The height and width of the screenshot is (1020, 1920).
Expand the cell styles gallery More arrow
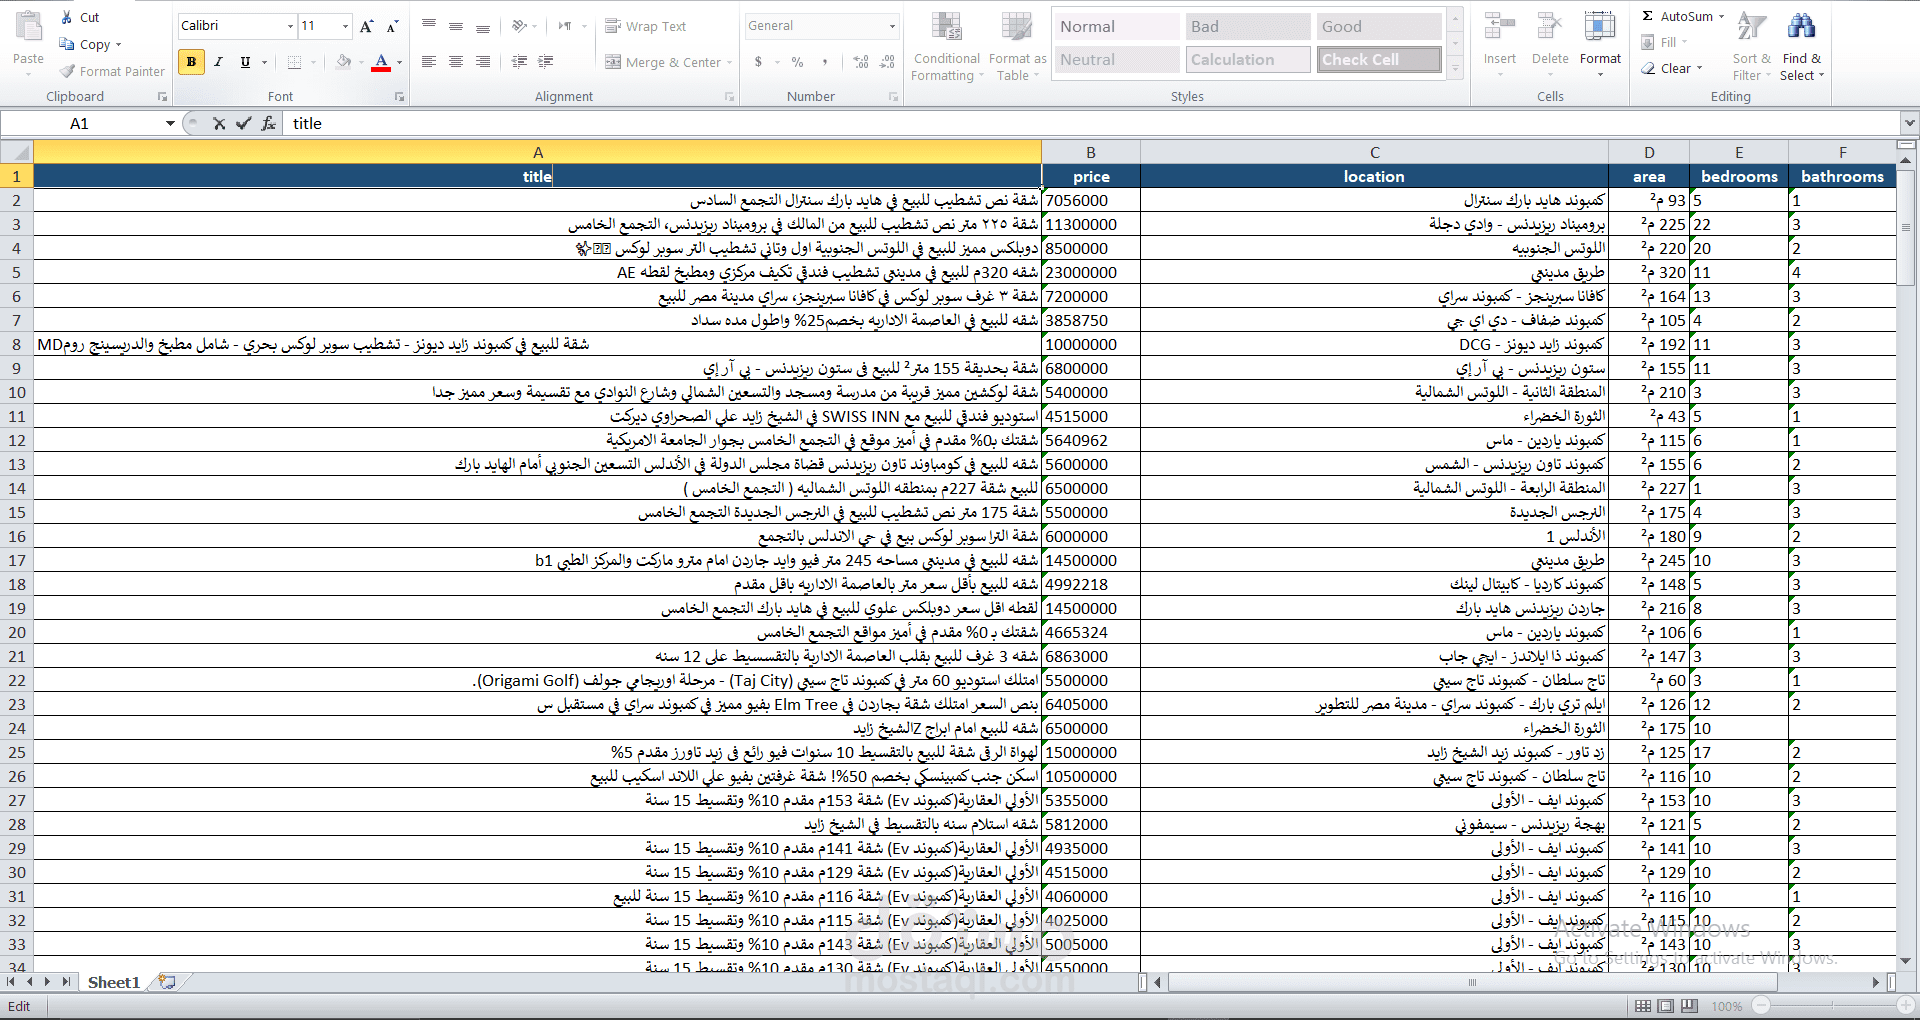(x=1456, y=69)
